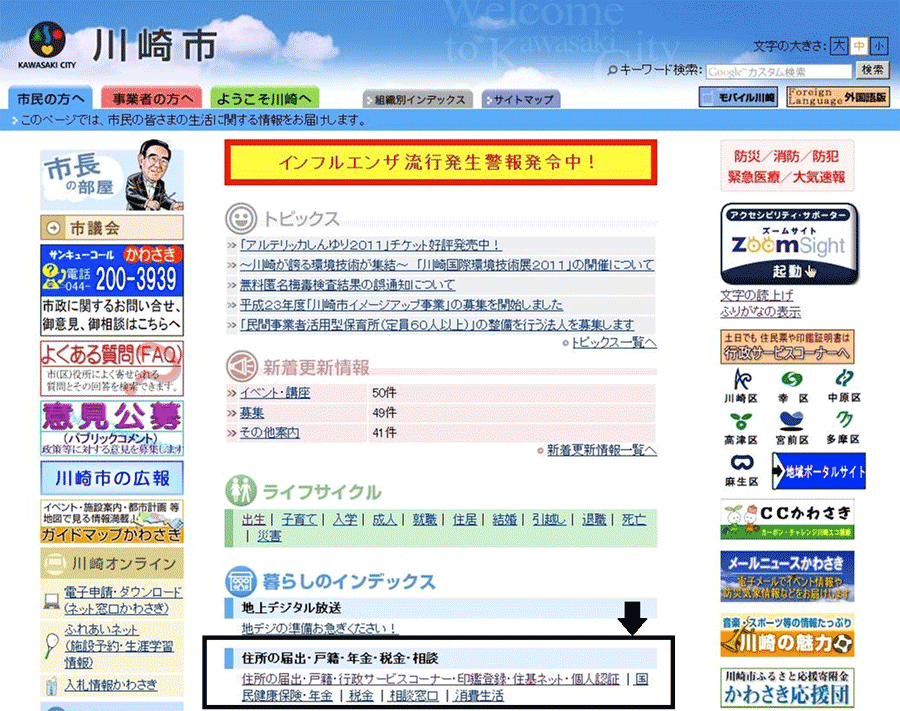Open the 組織別インデックス tab
The width and height of the screenshot is (900, 711).
[x=418, y=99]
